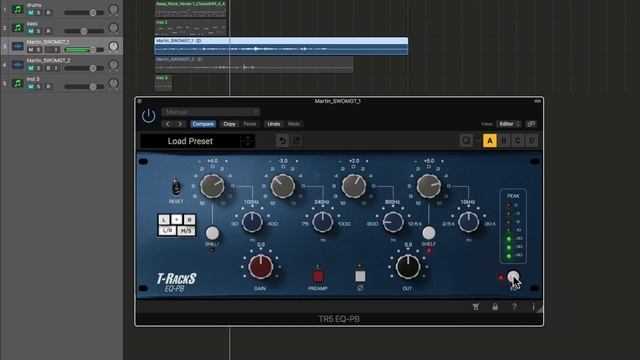Screen dimensions: 640x360
Task: Toggle the plugin power bypass button
Action: 149,116
